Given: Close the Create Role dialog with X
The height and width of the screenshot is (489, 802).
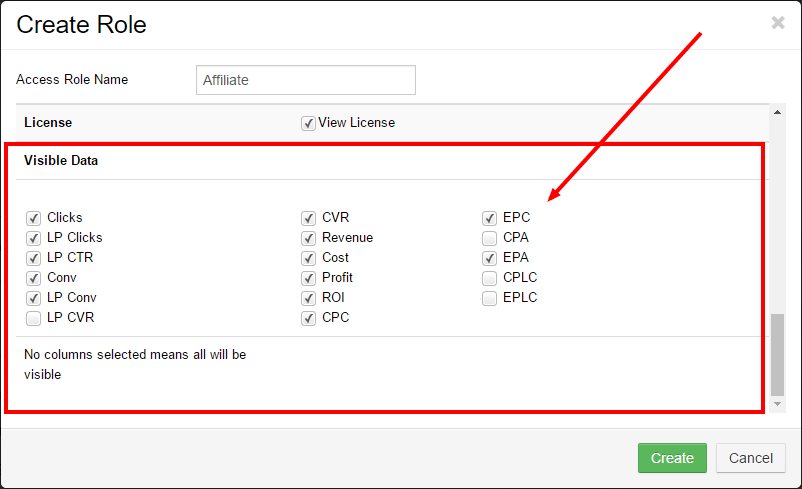Looking at the screenshot, I should click(777, 23).
